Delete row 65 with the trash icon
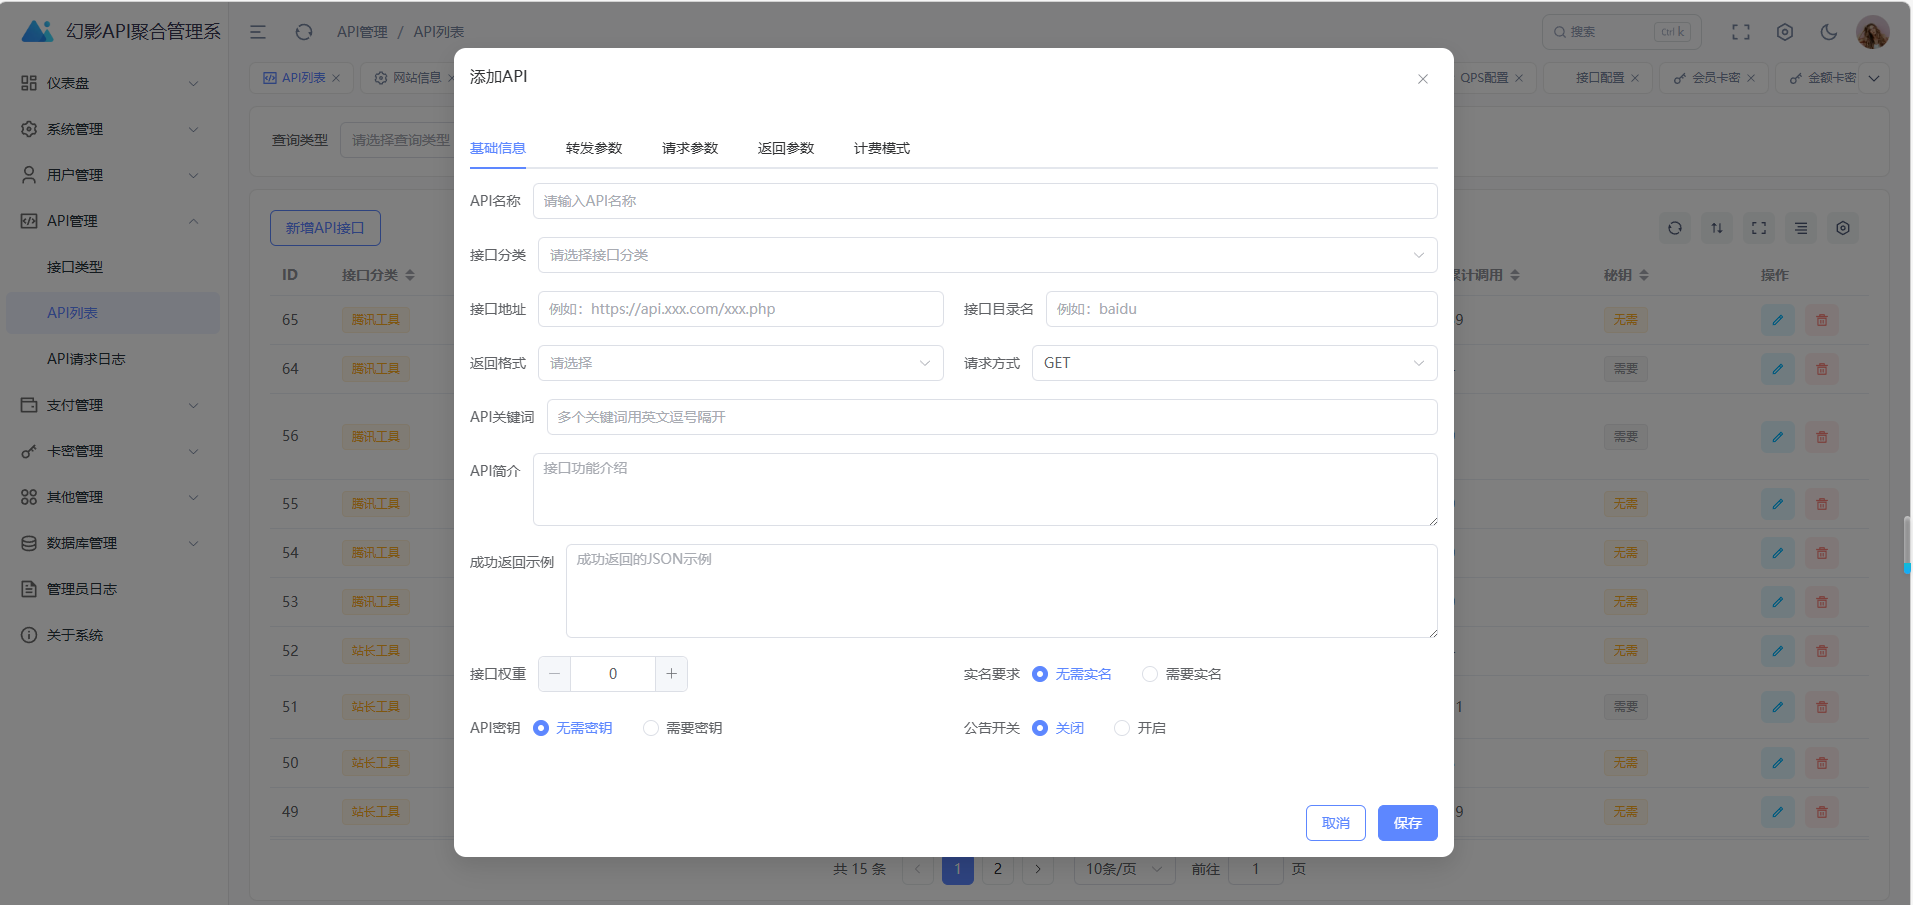This screenshot has width=1913, height=905. point(1822,320)
